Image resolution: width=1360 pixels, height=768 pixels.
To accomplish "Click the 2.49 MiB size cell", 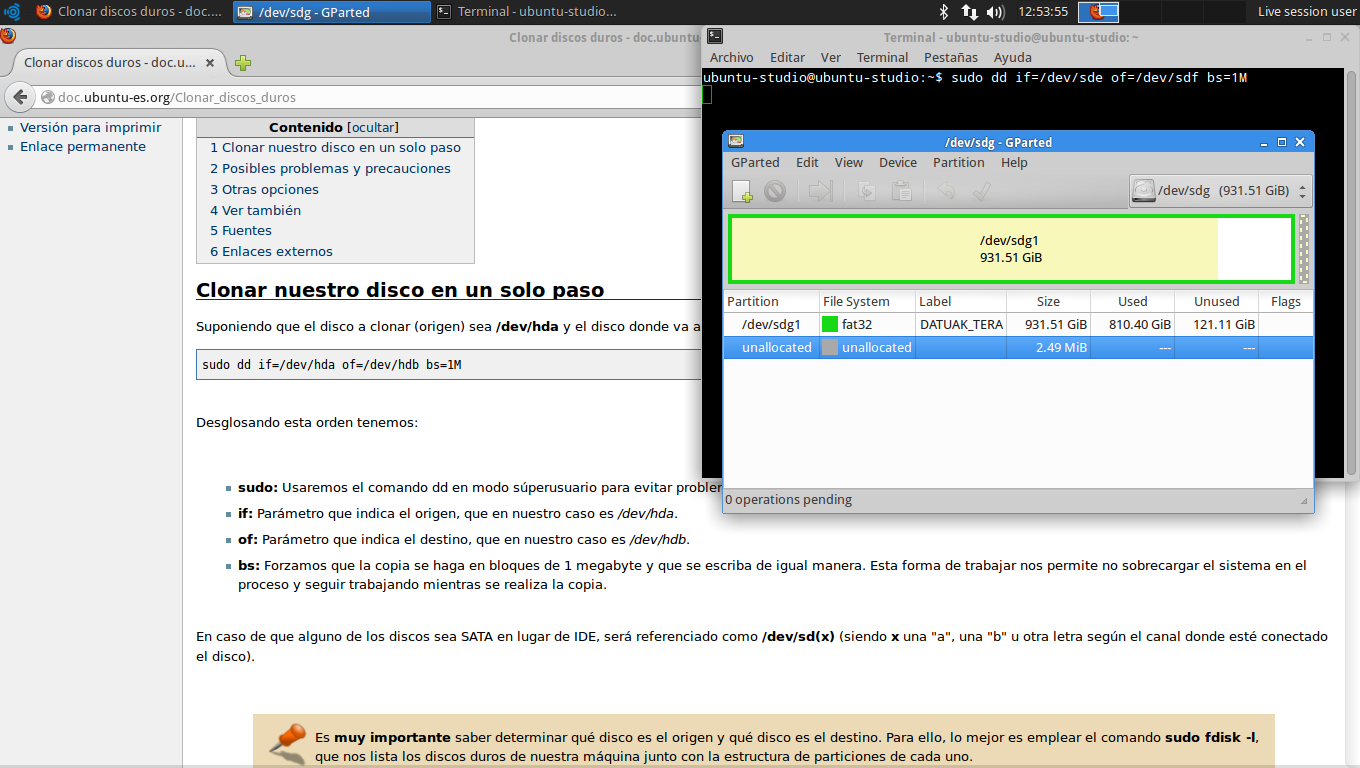I will click(1048, 347).
